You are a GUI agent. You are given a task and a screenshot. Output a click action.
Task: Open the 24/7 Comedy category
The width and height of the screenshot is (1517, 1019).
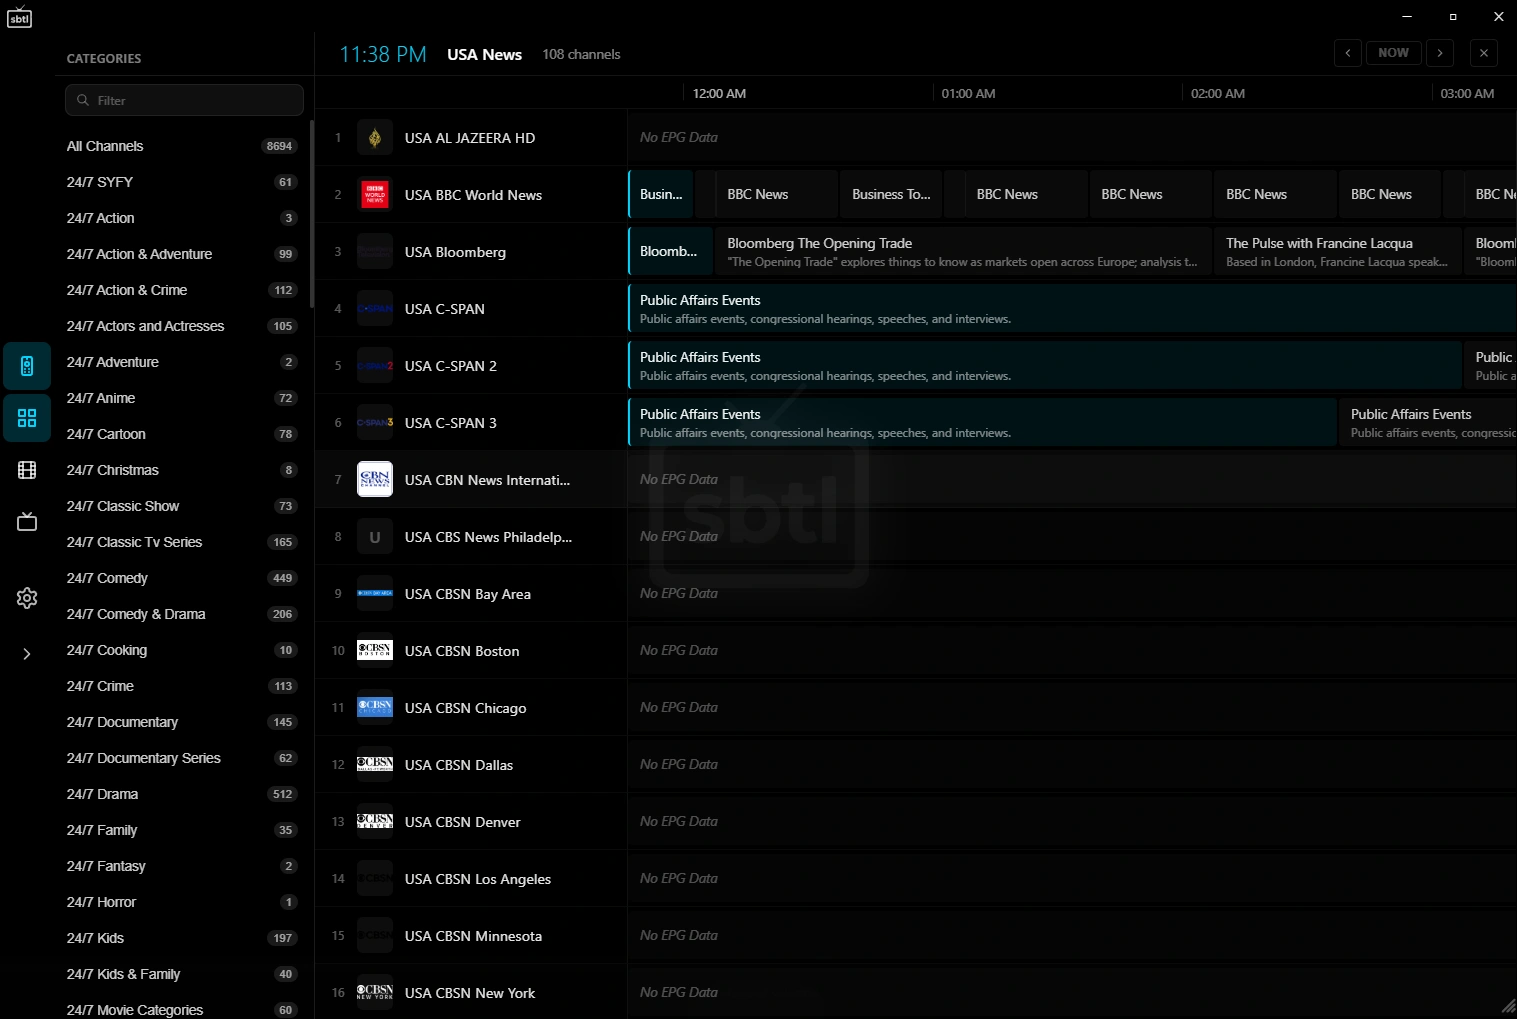point(182,578)
